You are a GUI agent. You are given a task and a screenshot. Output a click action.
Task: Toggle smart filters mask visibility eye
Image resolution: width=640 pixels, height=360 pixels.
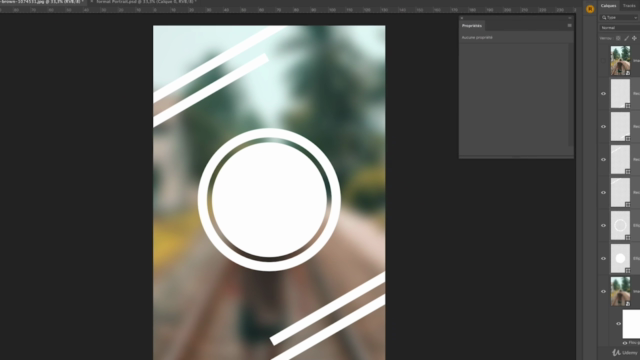618,324
